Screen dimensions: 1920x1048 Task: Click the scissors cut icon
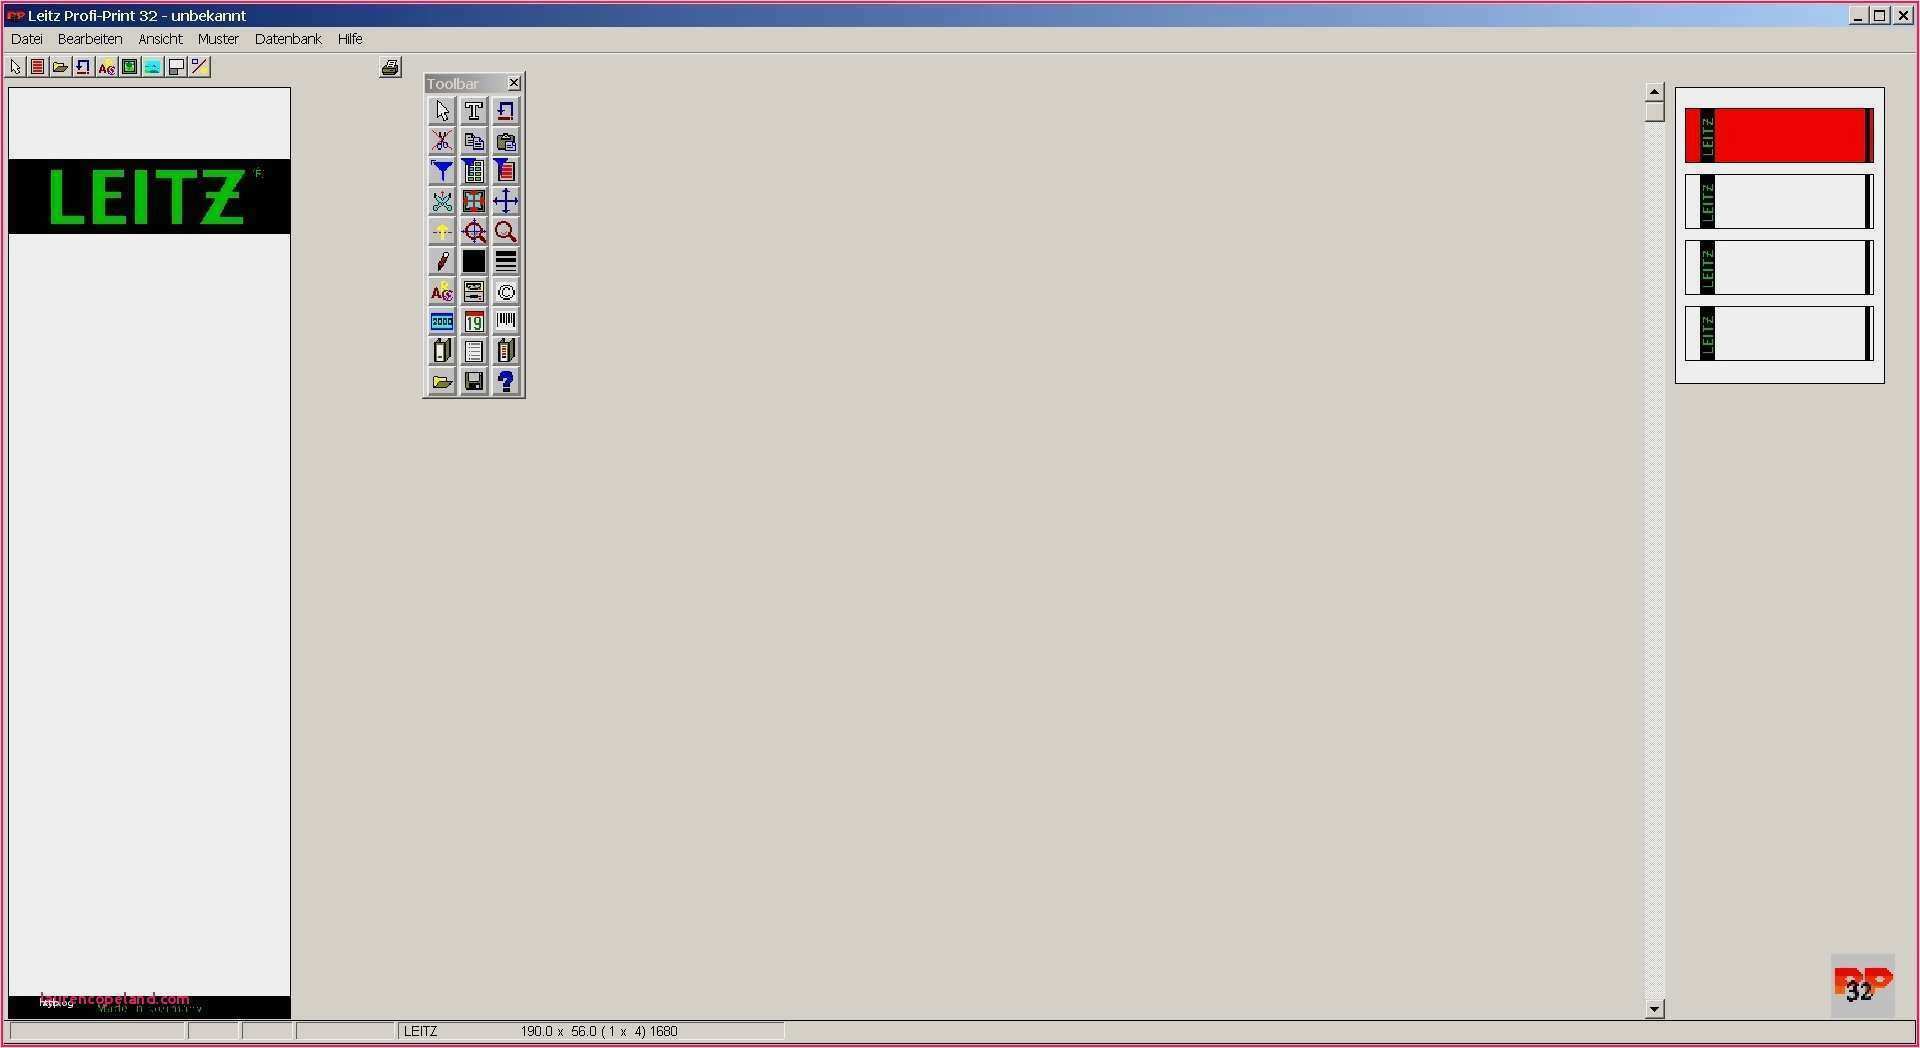click(x=442, y=141)
